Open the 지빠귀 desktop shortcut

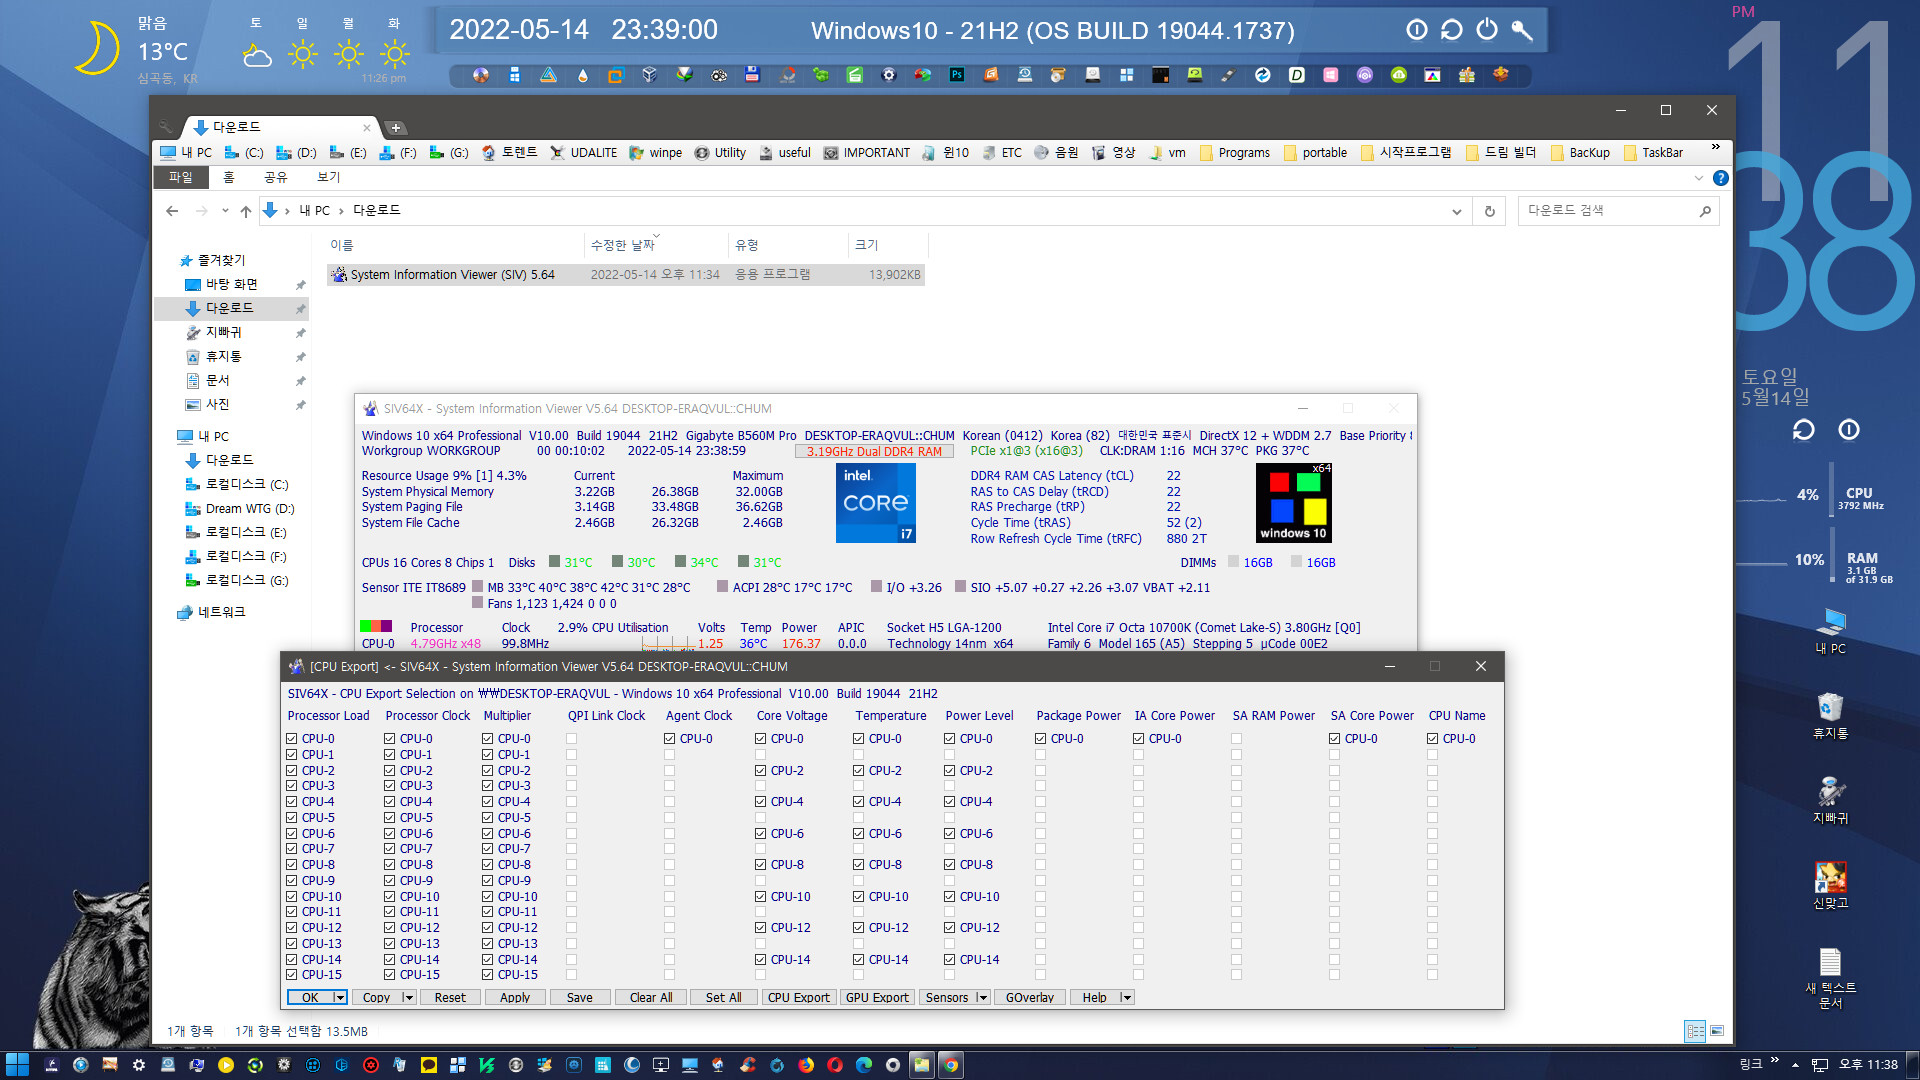(1830, 800)
